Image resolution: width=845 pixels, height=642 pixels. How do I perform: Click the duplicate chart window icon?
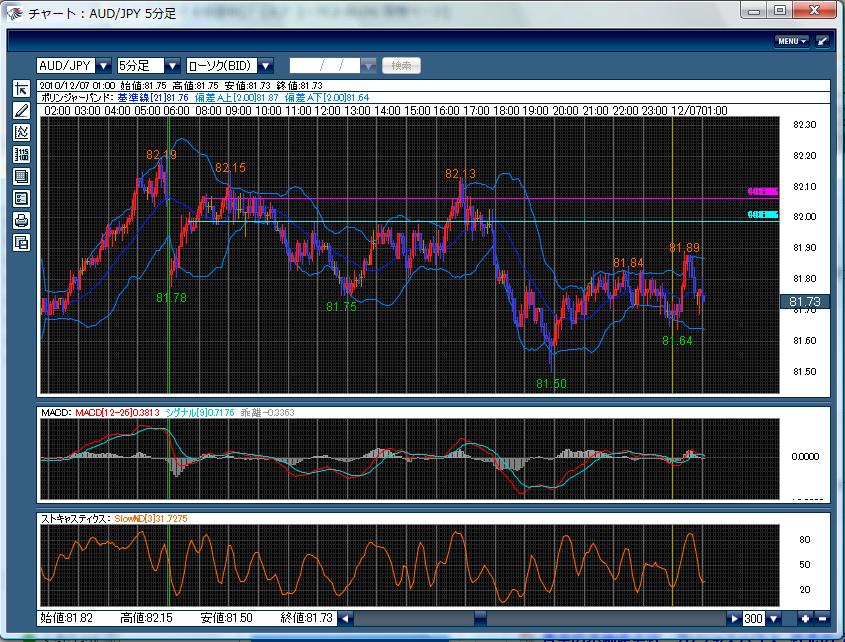coord(22,243)
